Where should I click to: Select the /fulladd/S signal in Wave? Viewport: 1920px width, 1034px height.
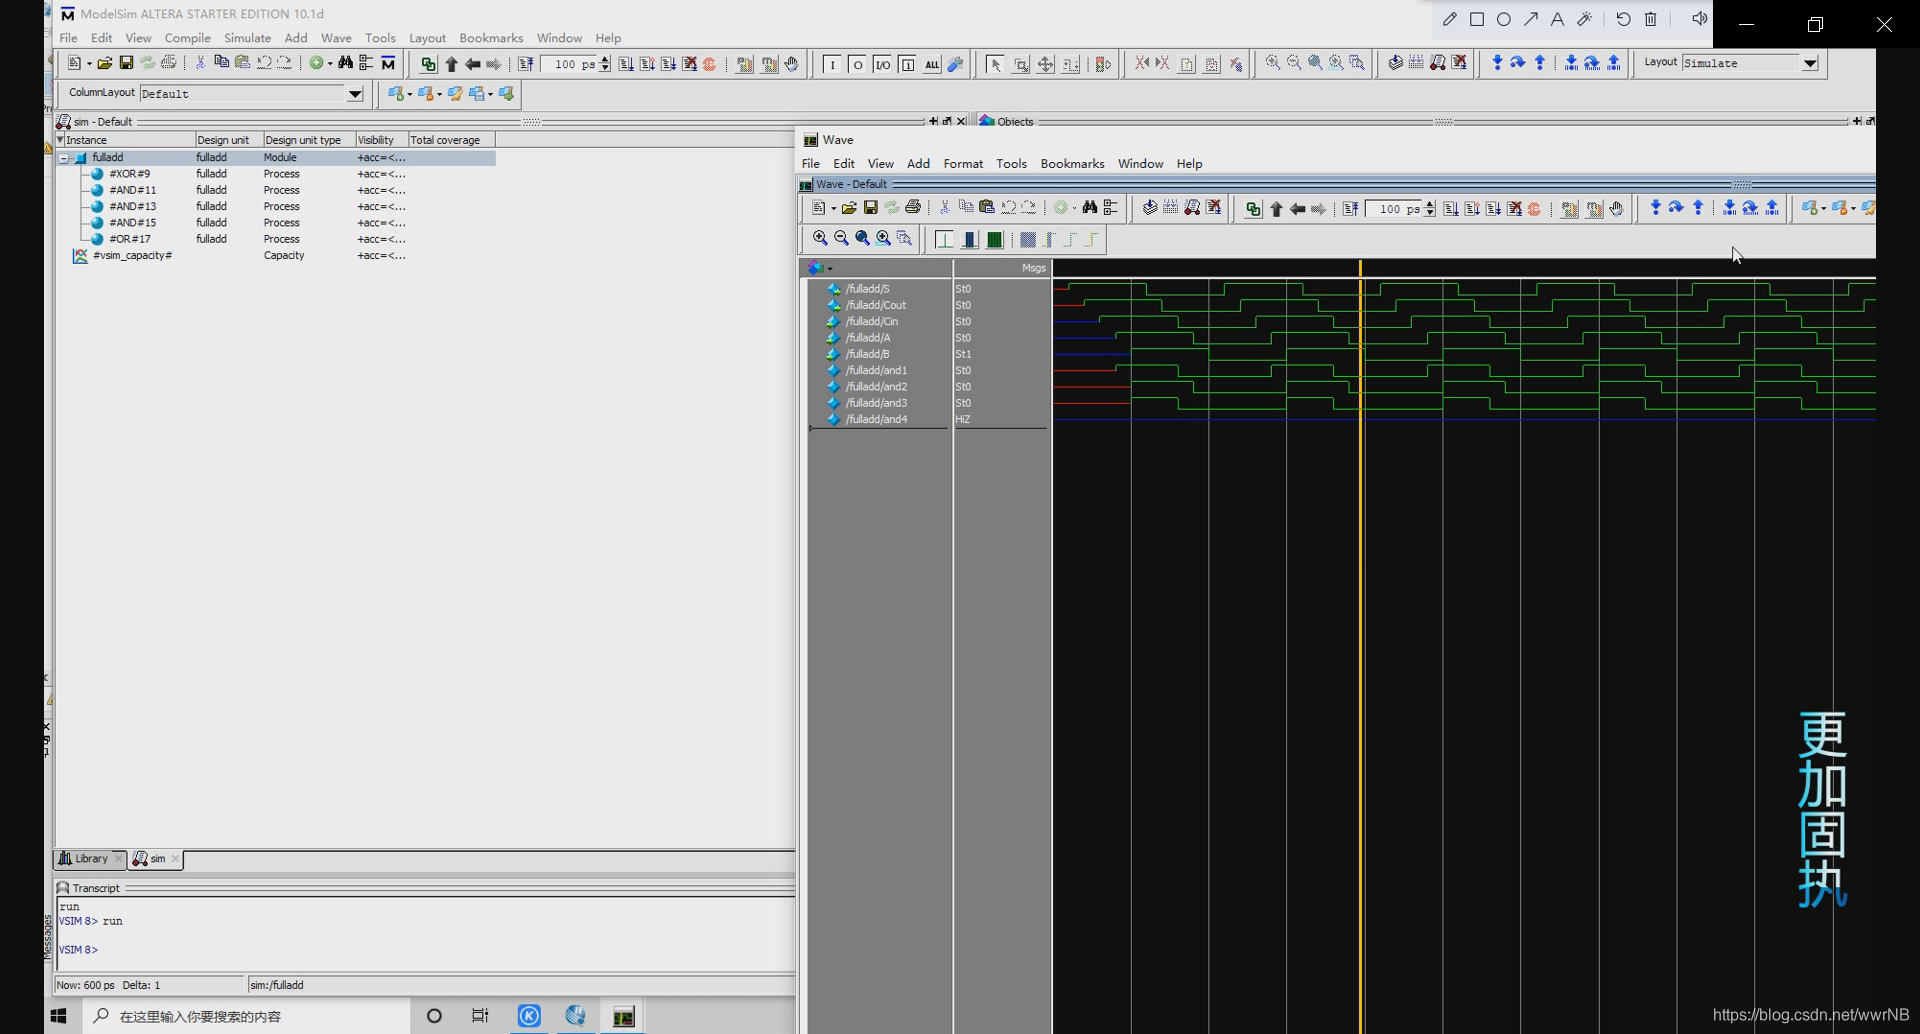coord(868,289)
